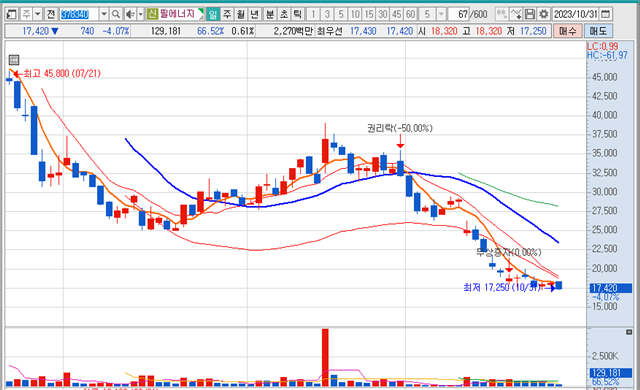
Task: Select the 년 yearly chart period
Action: (254, 15)
